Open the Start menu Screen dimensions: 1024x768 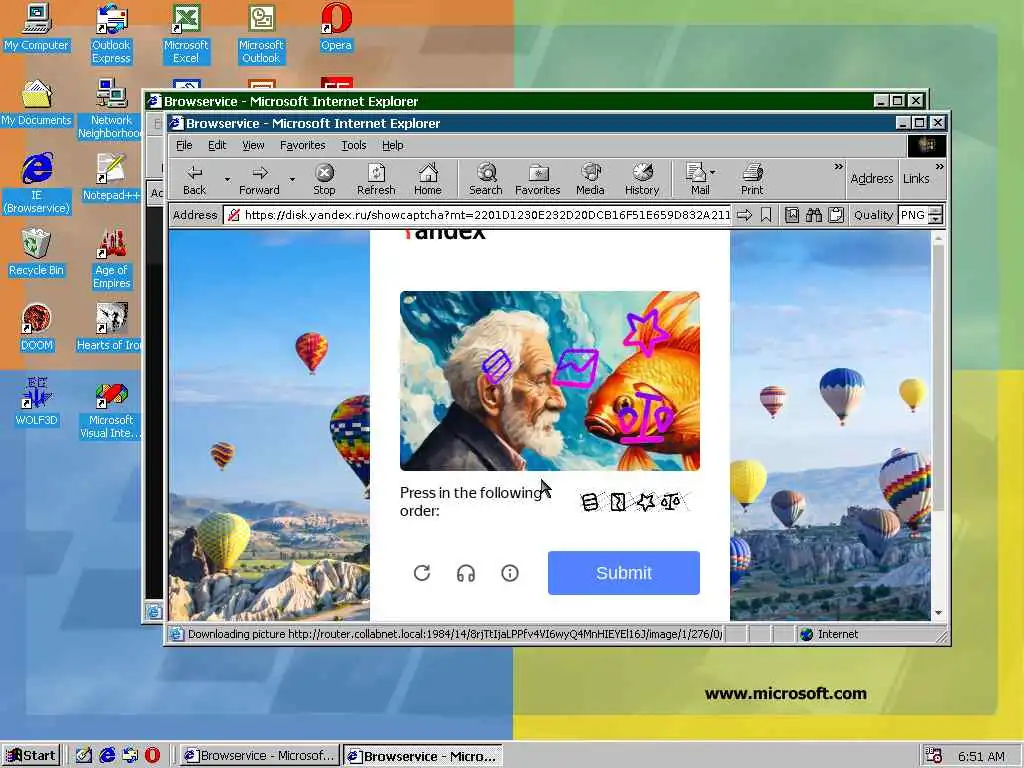coord(31,756)
